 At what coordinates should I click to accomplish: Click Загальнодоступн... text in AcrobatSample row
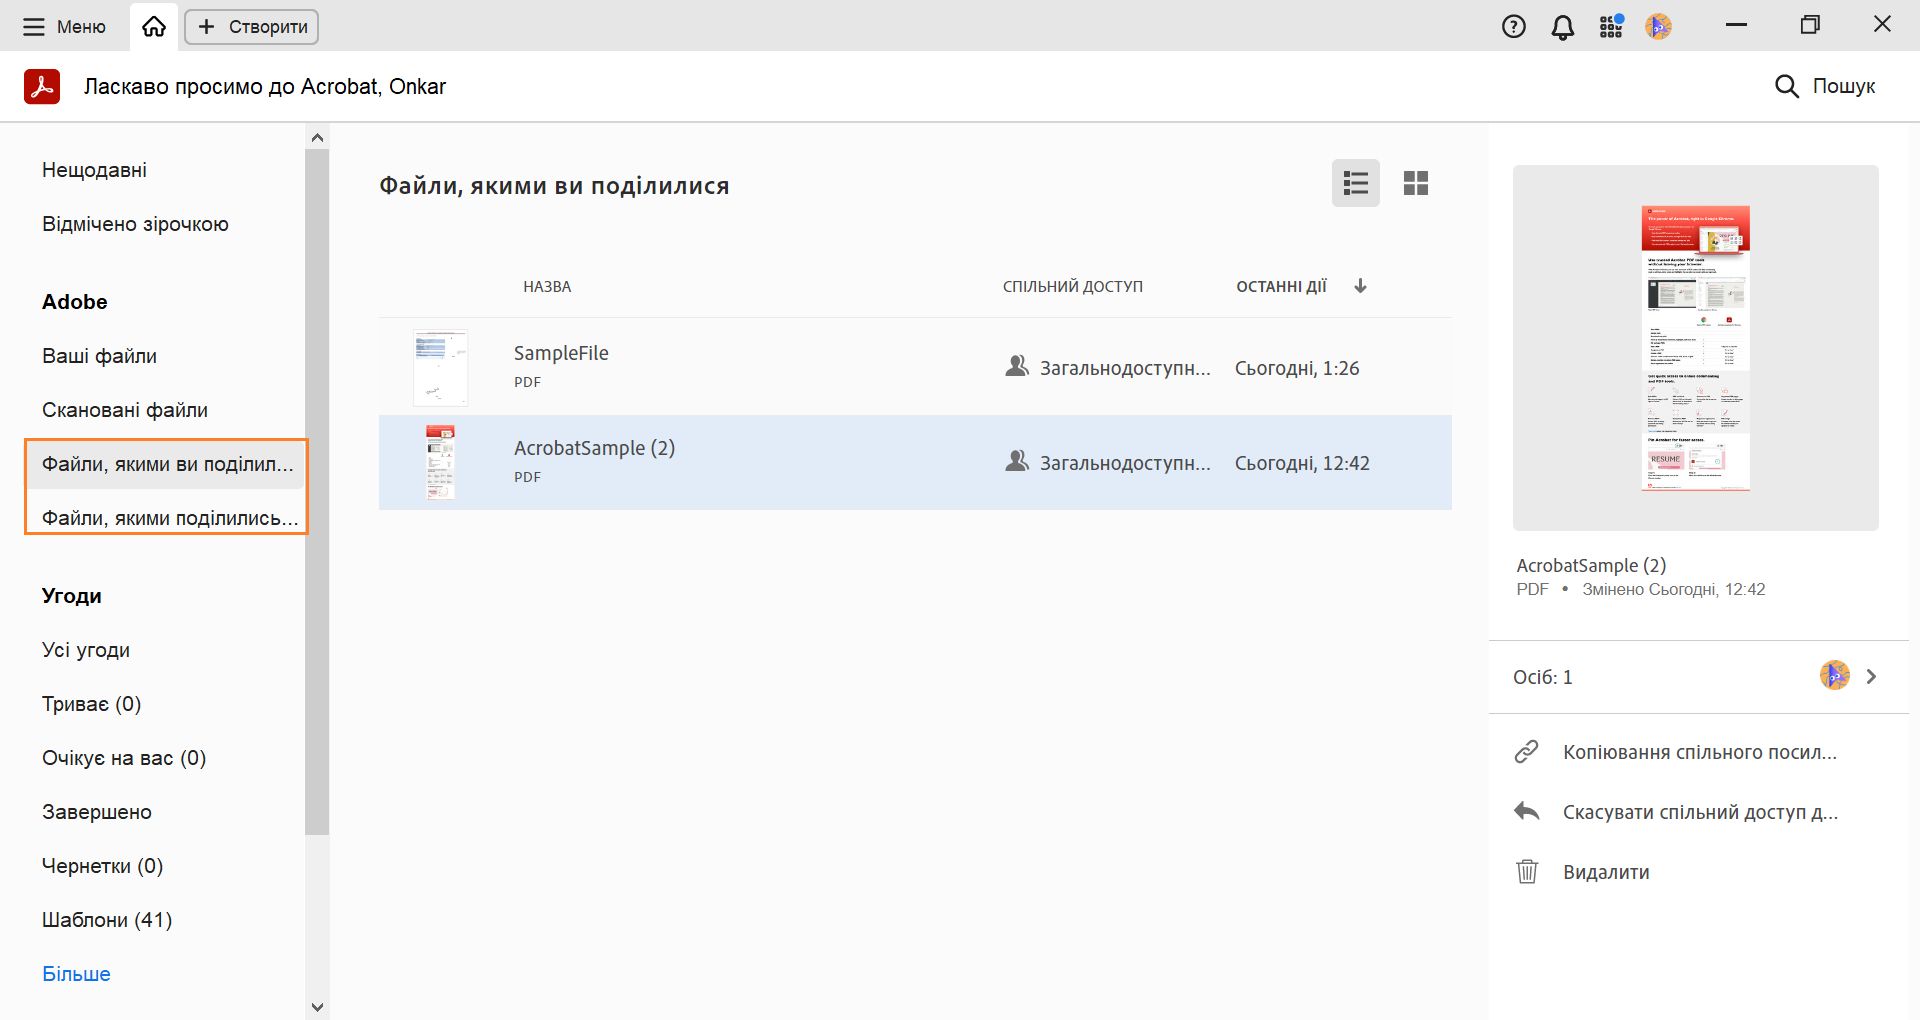pyautogui.click(x=1125, y=463)
